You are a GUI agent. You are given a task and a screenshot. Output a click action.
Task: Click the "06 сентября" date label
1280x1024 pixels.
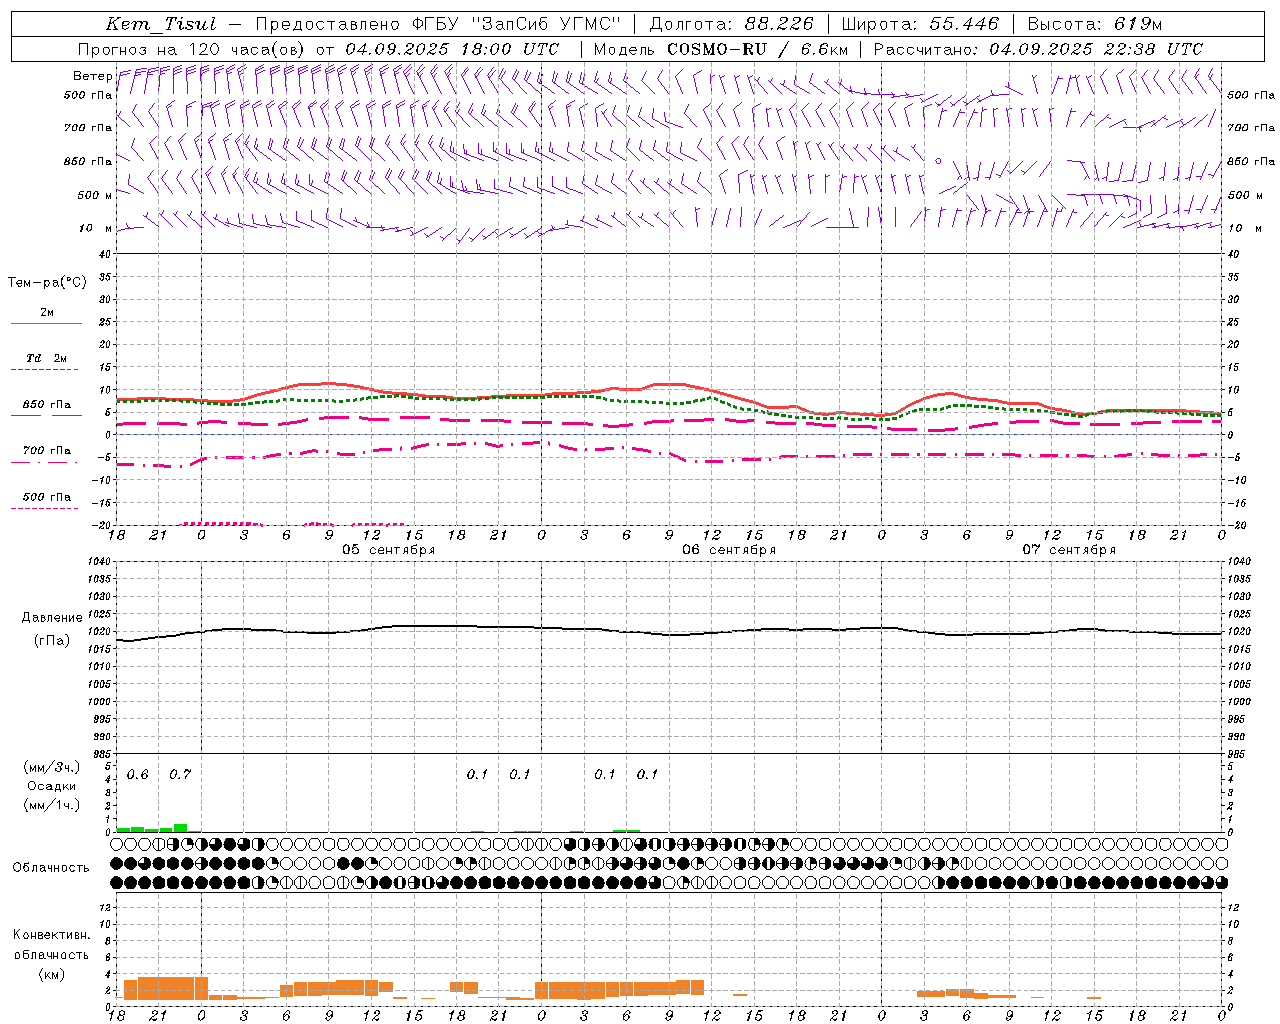tap(729, 550)
